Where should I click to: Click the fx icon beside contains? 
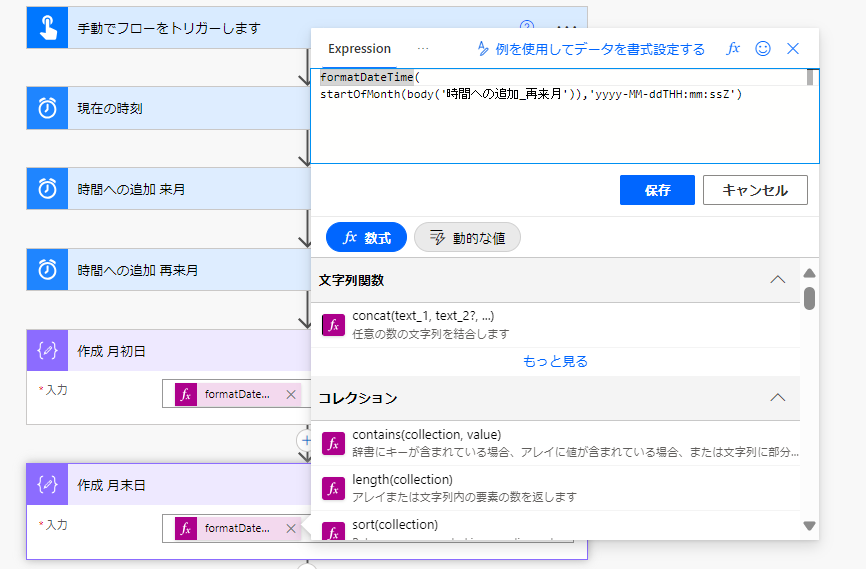(334, 444)
